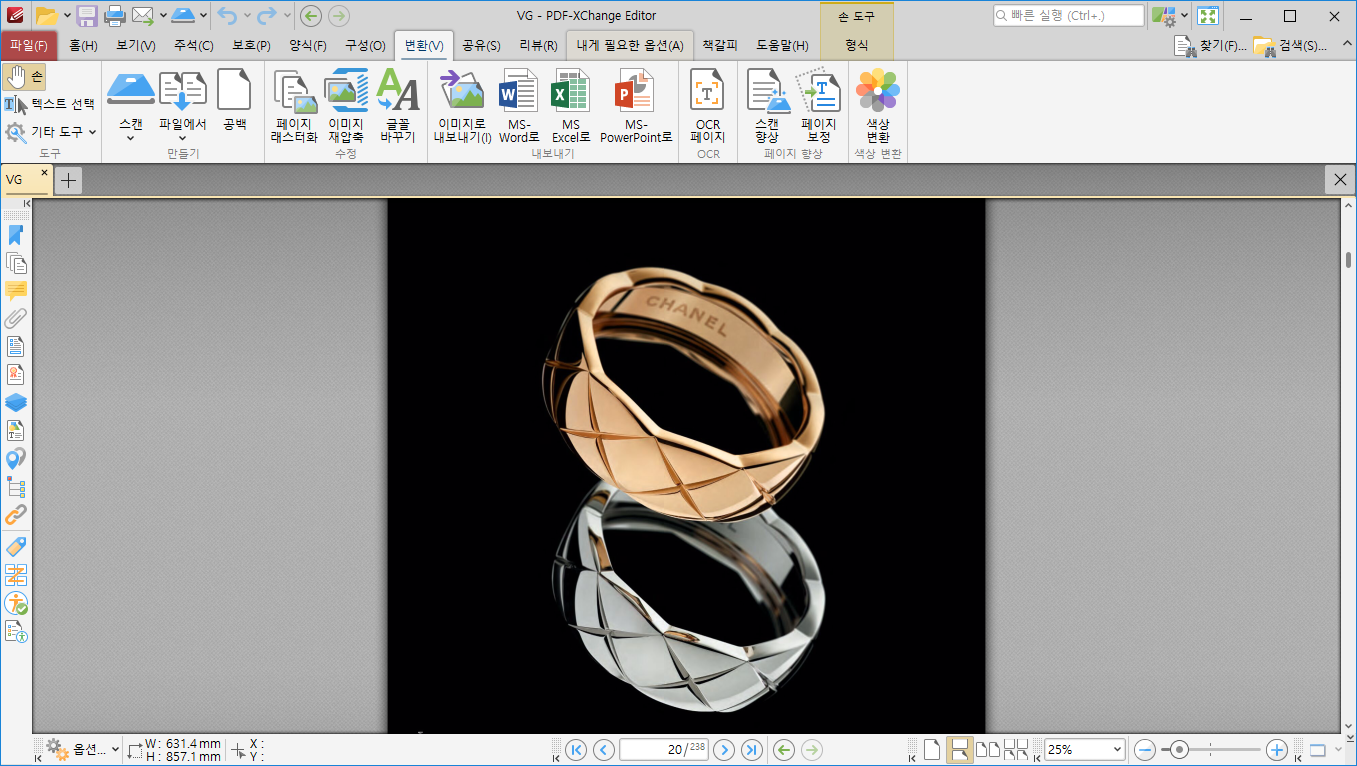Run OCR pages (OCR 페이지)
The height and width of the screenshot is (766, 1357).
coord(708,106)
